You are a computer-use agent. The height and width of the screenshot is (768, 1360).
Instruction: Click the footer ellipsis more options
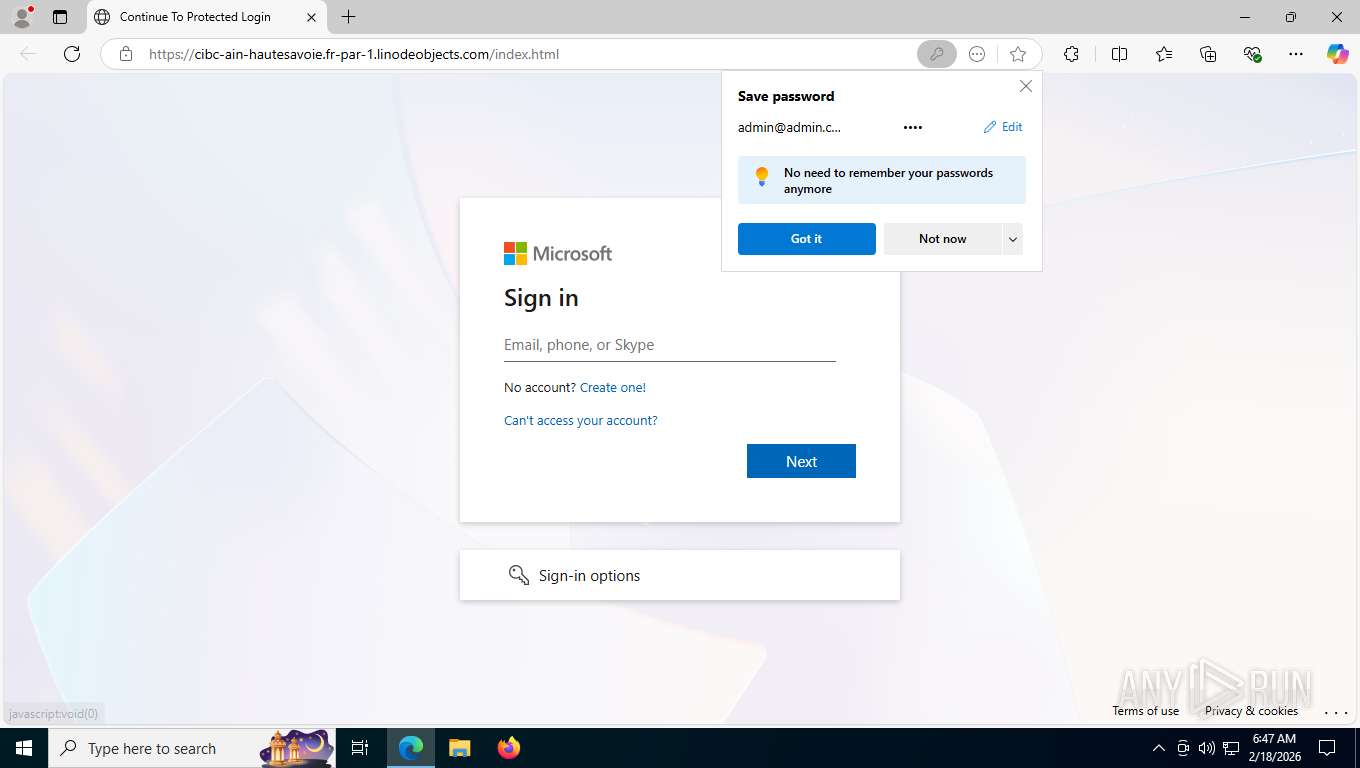pos(1336,712)
